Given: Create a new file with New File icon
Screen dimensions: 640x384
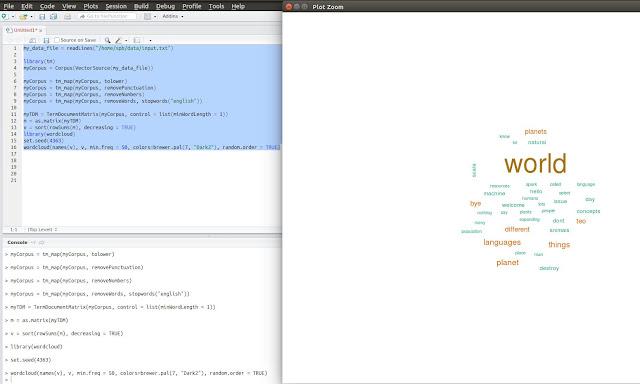Looking at the screenshot, I should (x=4, y=16).
